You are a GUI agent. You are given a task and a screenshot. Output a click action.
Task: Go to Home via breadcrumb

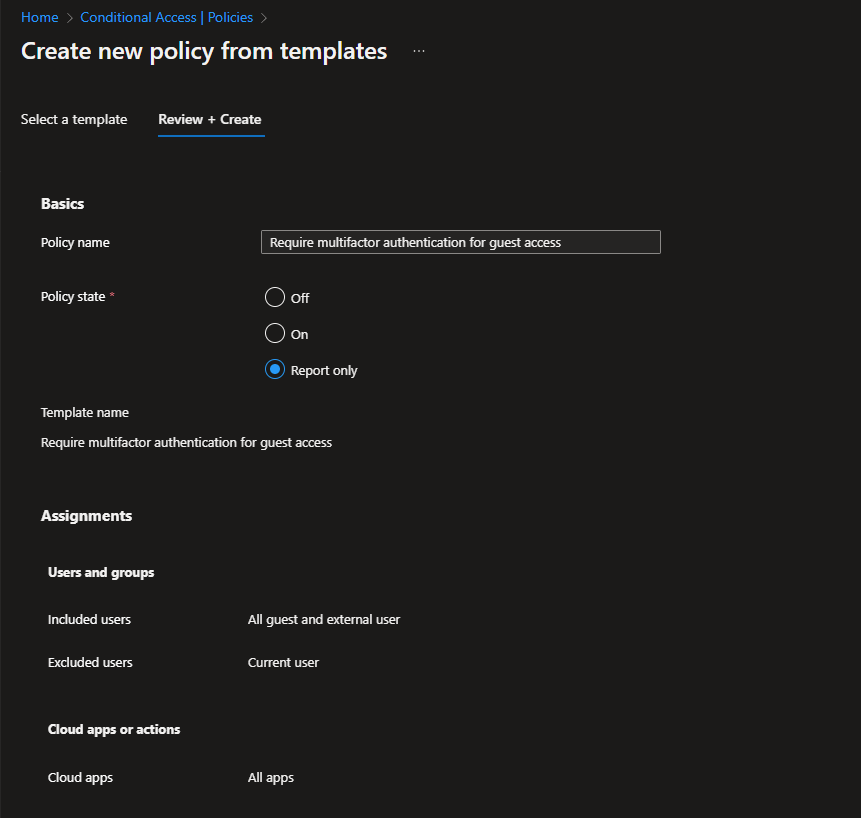[x=39, y=18]
